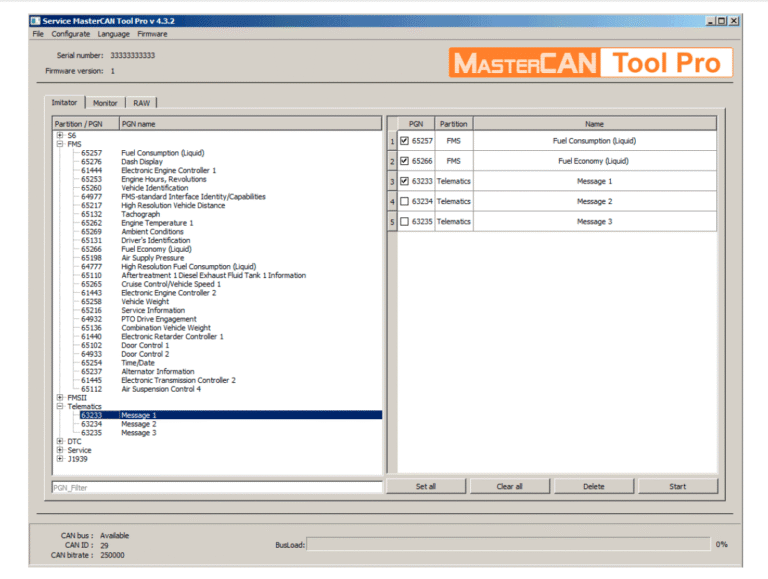The width and height of the screenshot is (768, 579).
Task: Open the Configurate menu
Action: coord(71,34)
